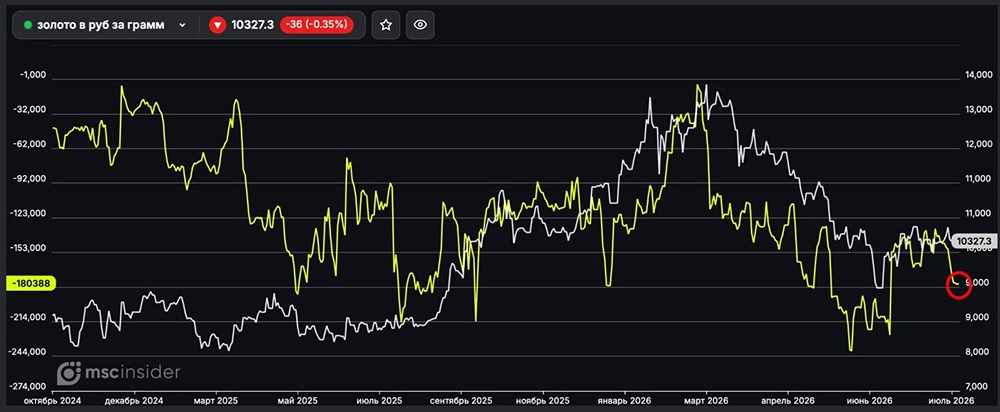
Task: Select сентябрь 2025 on the time axis
Action: 461,401
